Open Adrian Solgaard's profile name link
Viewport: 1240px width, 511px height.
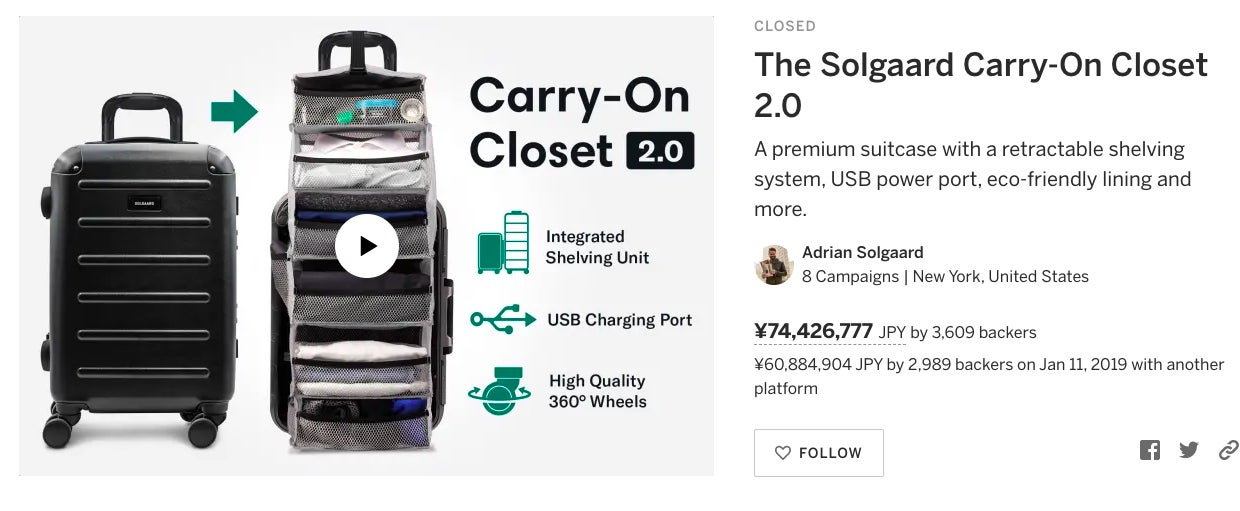[862, 253]
